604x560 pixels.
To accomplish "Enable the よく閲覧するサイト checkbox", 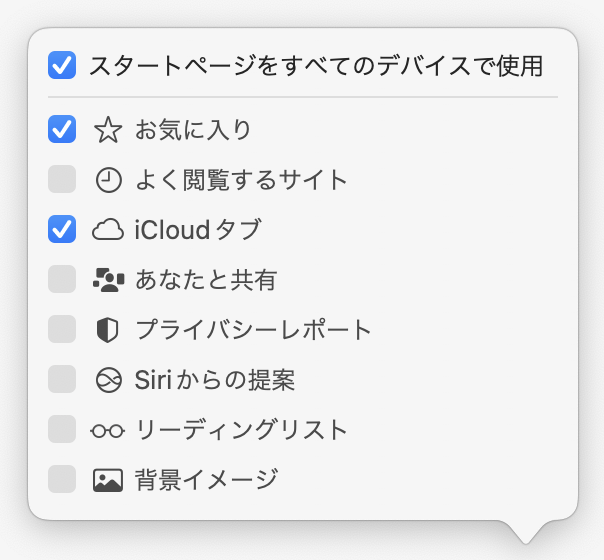I will tap(62, 179).
